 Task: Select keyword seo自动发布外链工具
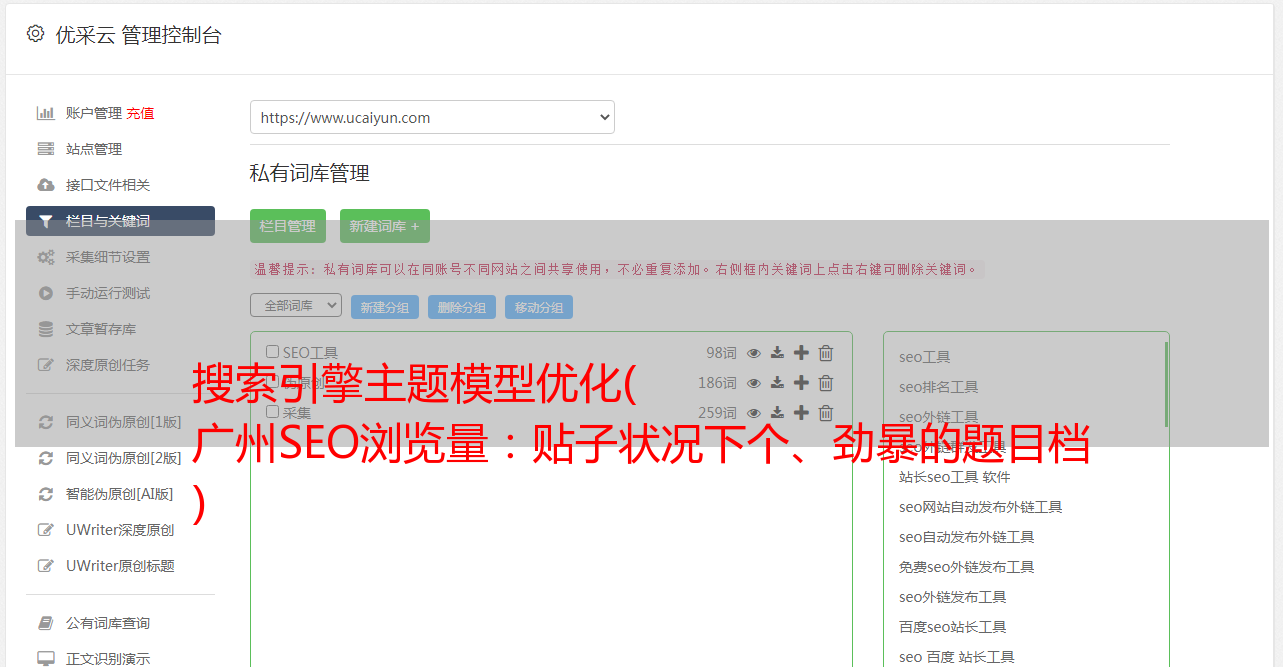[x=966, y=537]
